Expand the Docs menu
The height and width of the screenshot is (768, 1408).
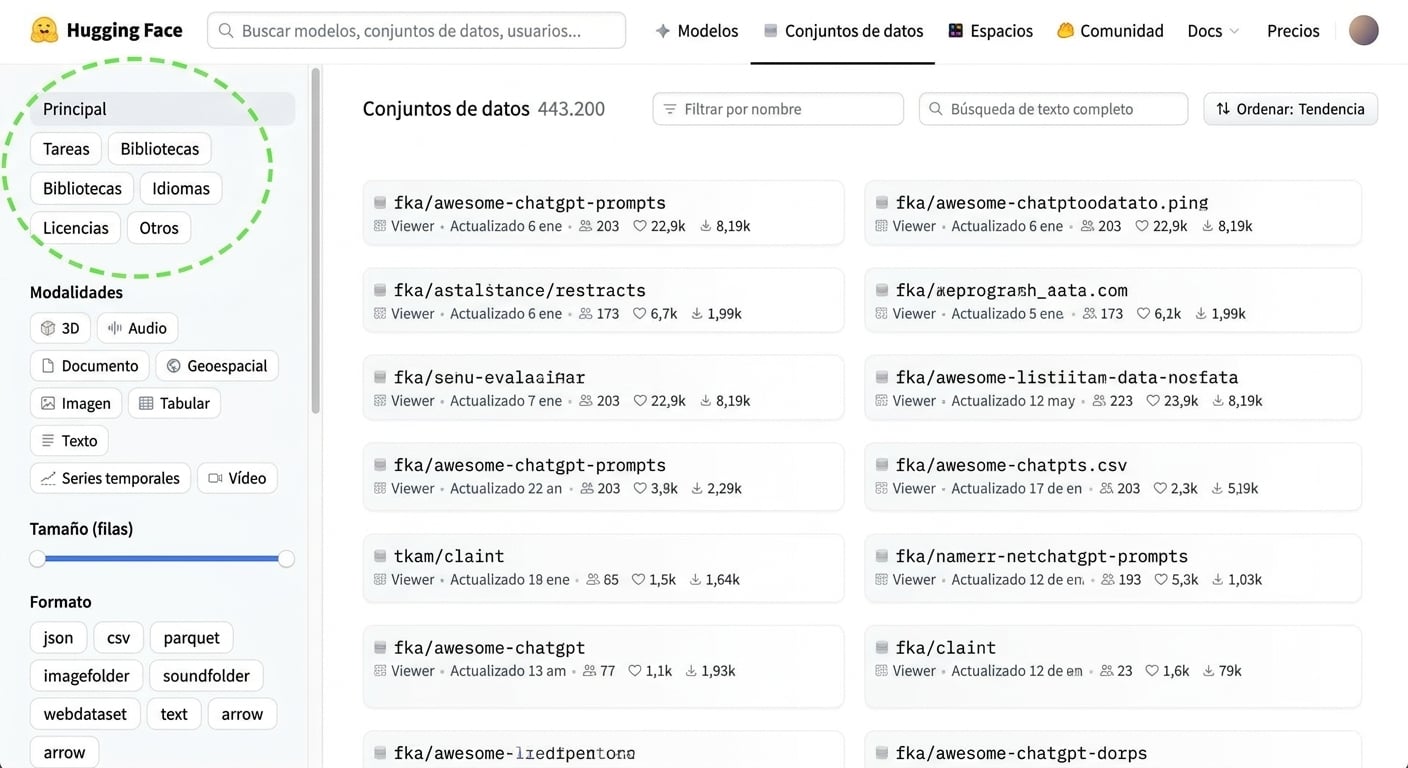pyautogui.click(x=1211, y=30)
